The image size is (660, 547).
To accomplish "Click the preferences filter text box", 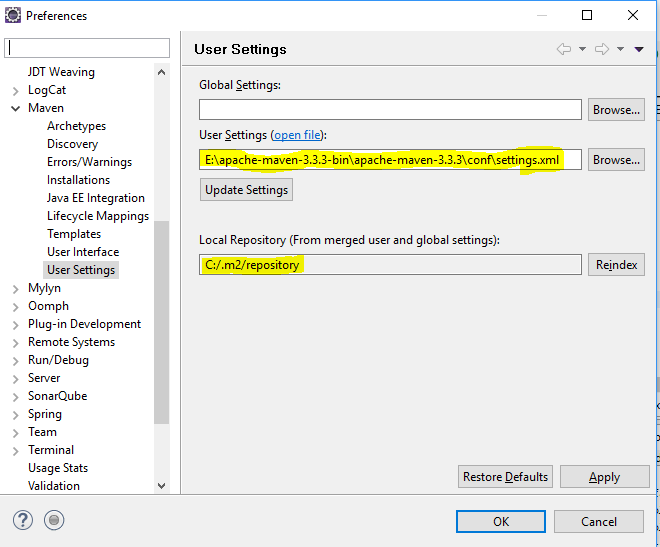I will (87, 48).
